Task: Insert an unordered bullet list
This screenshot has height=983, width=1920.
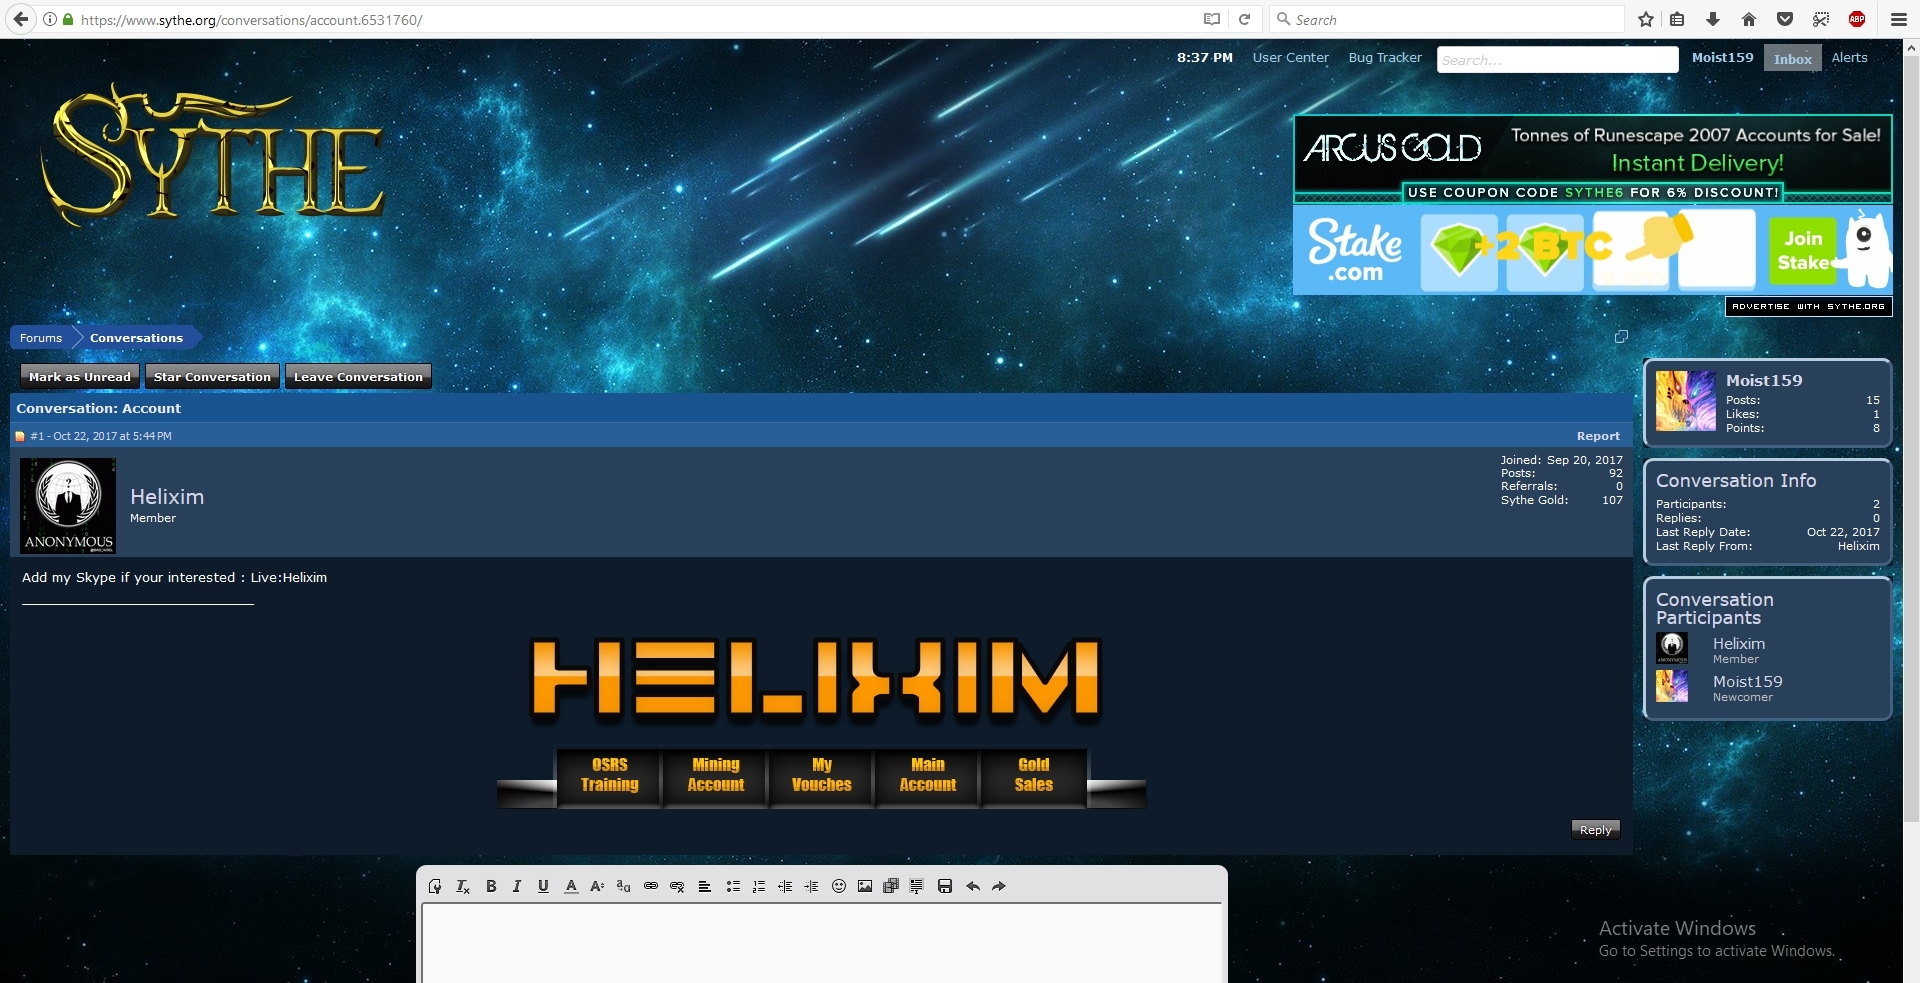Action: tap(733, 886)
